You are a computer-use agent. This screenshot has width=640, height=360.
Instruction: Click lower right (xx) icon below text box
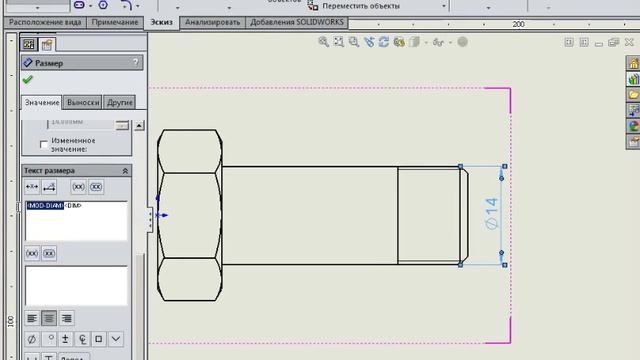pos(49,253)
